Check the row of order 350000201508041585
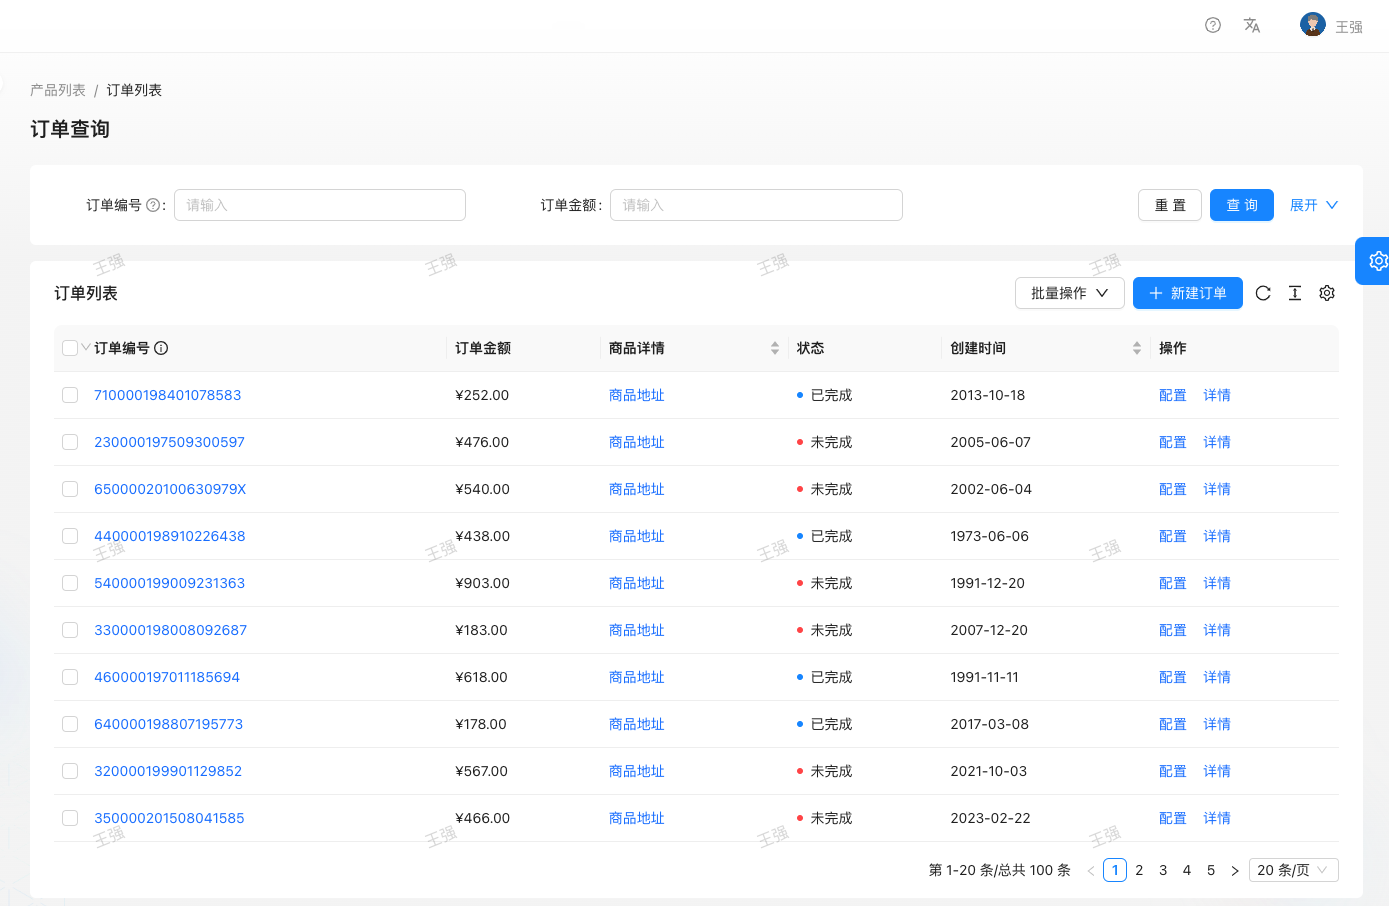1389x906 pixels. pos(70,818)
